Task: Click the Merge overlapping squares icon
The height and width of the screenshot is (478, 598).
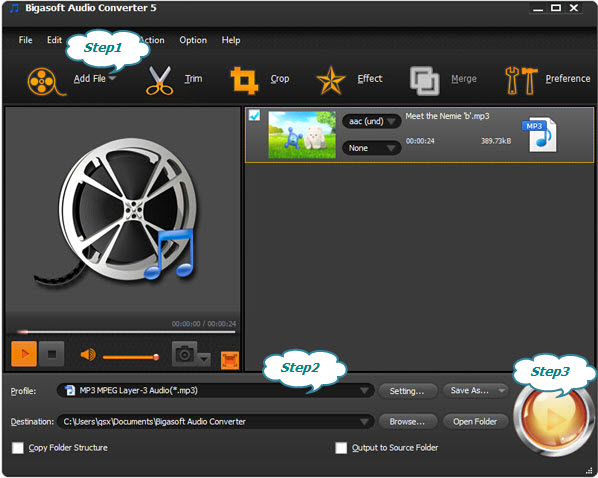Action: (x=424, y=80)
